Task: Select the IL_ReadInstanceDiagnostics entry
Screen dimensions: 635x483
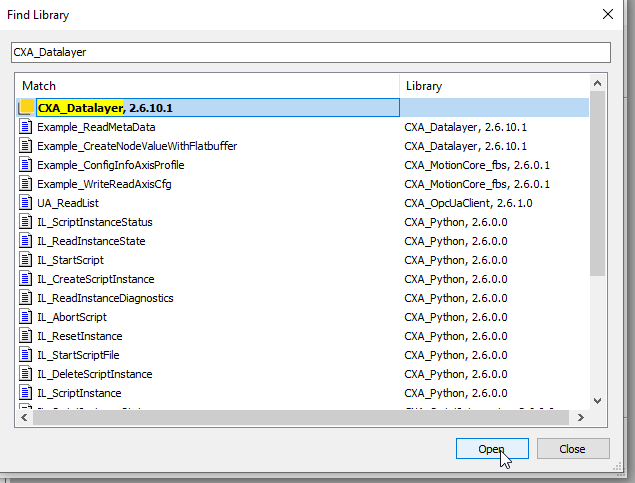Action: [x=105, y=298]
